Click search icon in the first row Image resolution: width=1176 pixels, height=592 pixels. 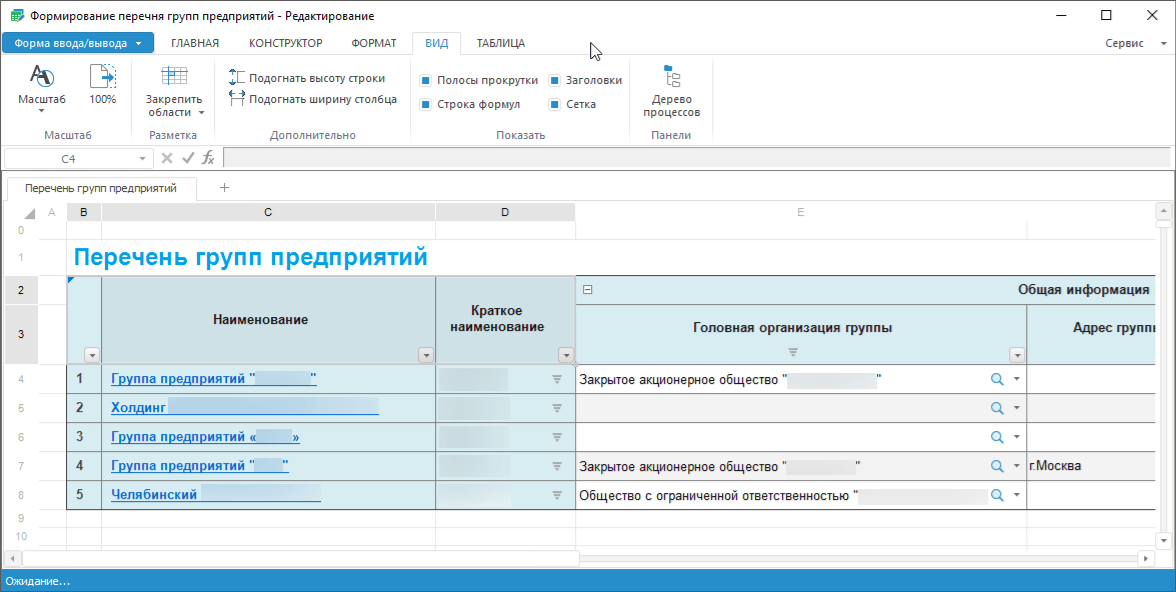click(x=997, y=380)
